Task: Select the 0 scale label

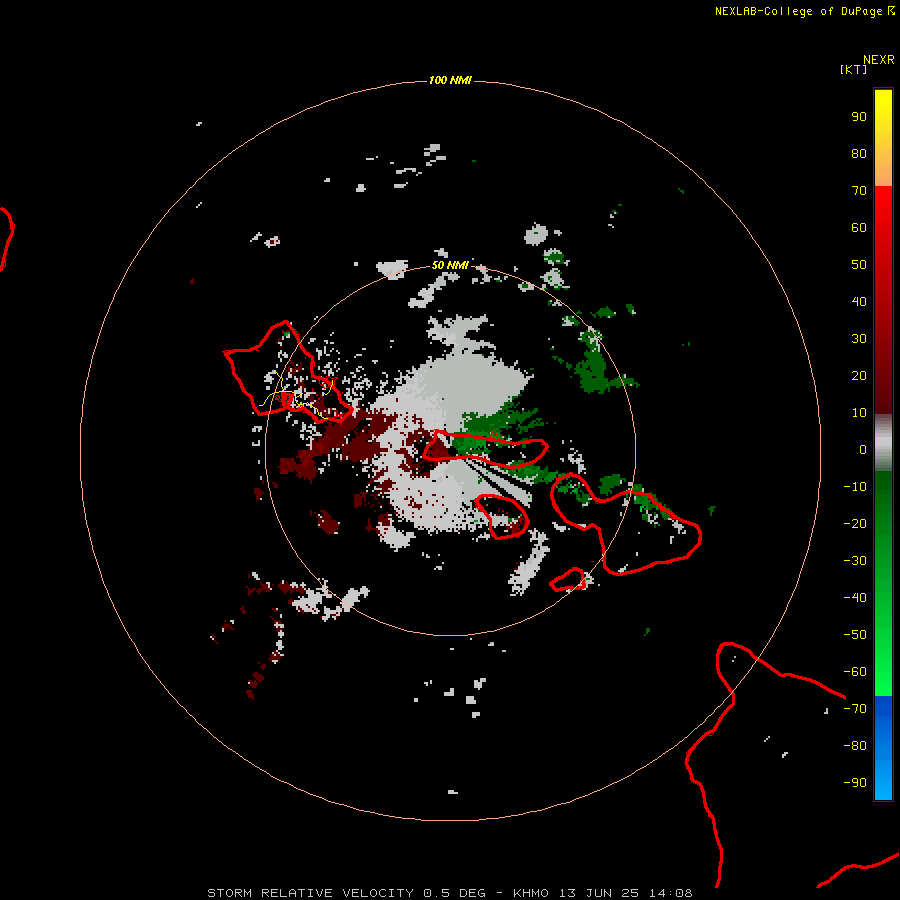Action: point(863,450)
